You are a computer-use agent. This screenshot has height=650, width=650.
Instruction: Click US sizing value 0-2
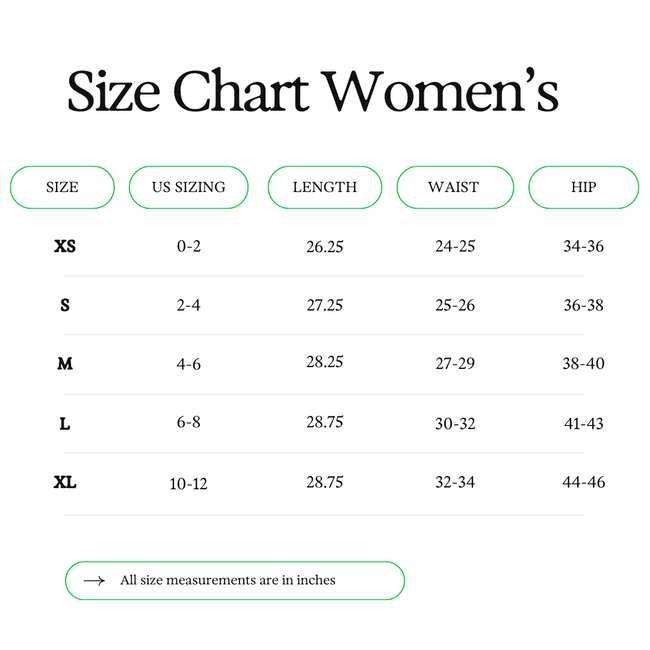189,246
